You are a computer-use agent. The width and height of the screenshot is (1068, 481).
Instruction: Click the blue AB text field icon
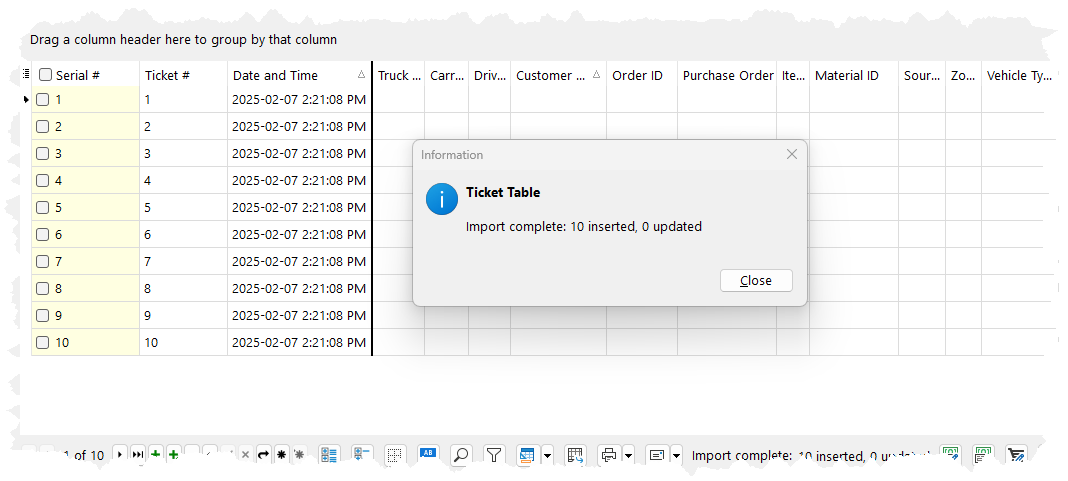[x=428, y=455]
